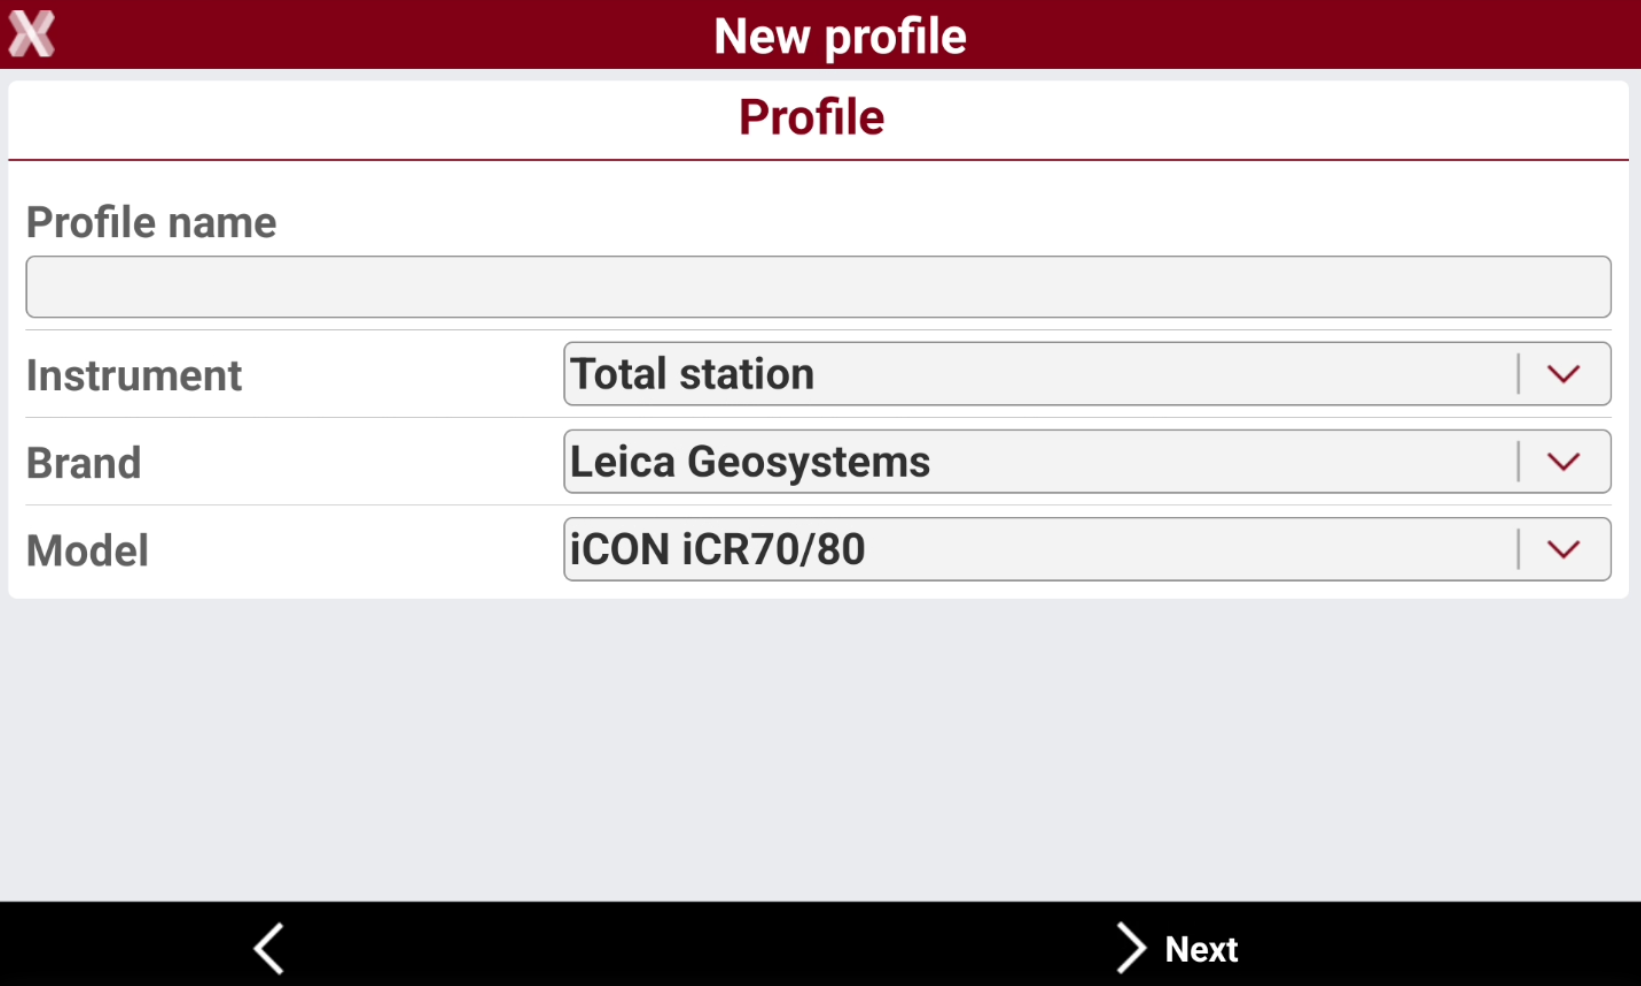Click the Model label
The height and width of the screenshot is (986, 1641).
(87, 551)
